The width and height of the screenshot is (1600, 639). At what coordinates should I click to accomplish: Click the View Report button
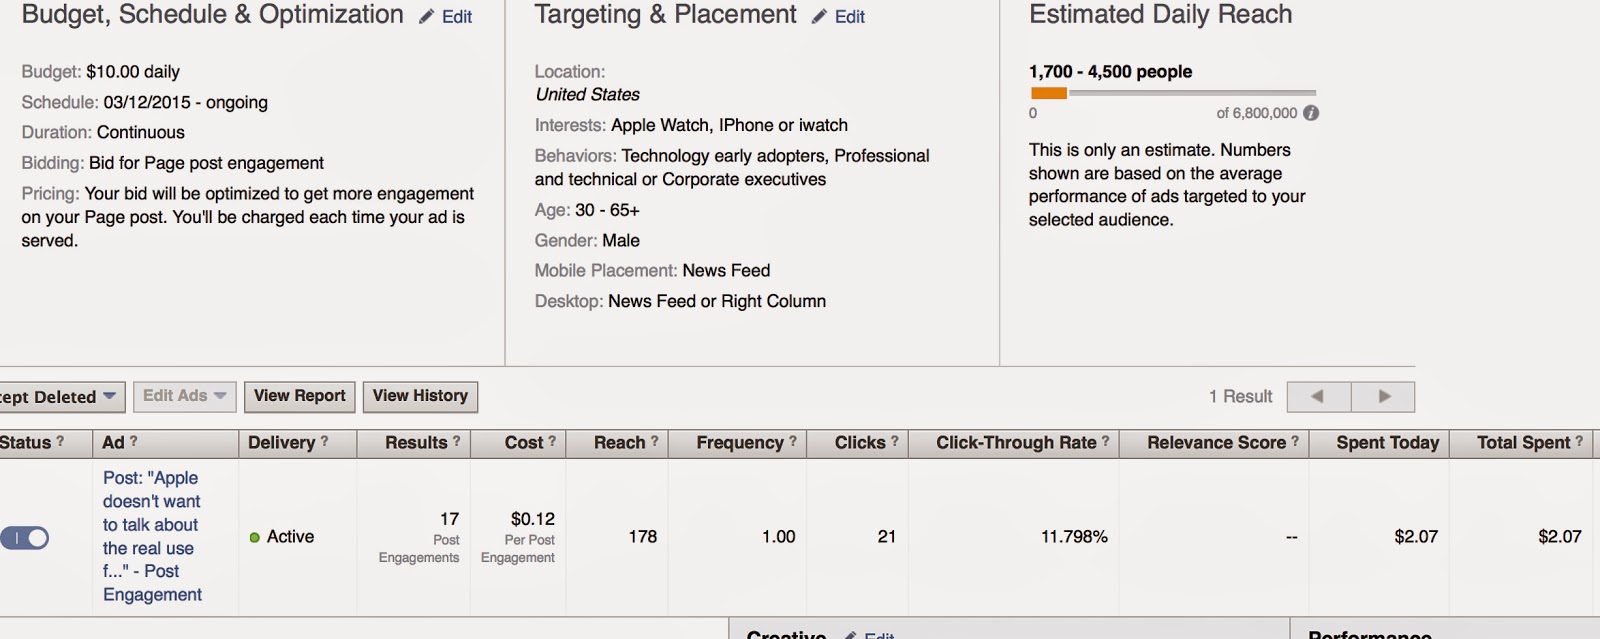pos(300,396)
